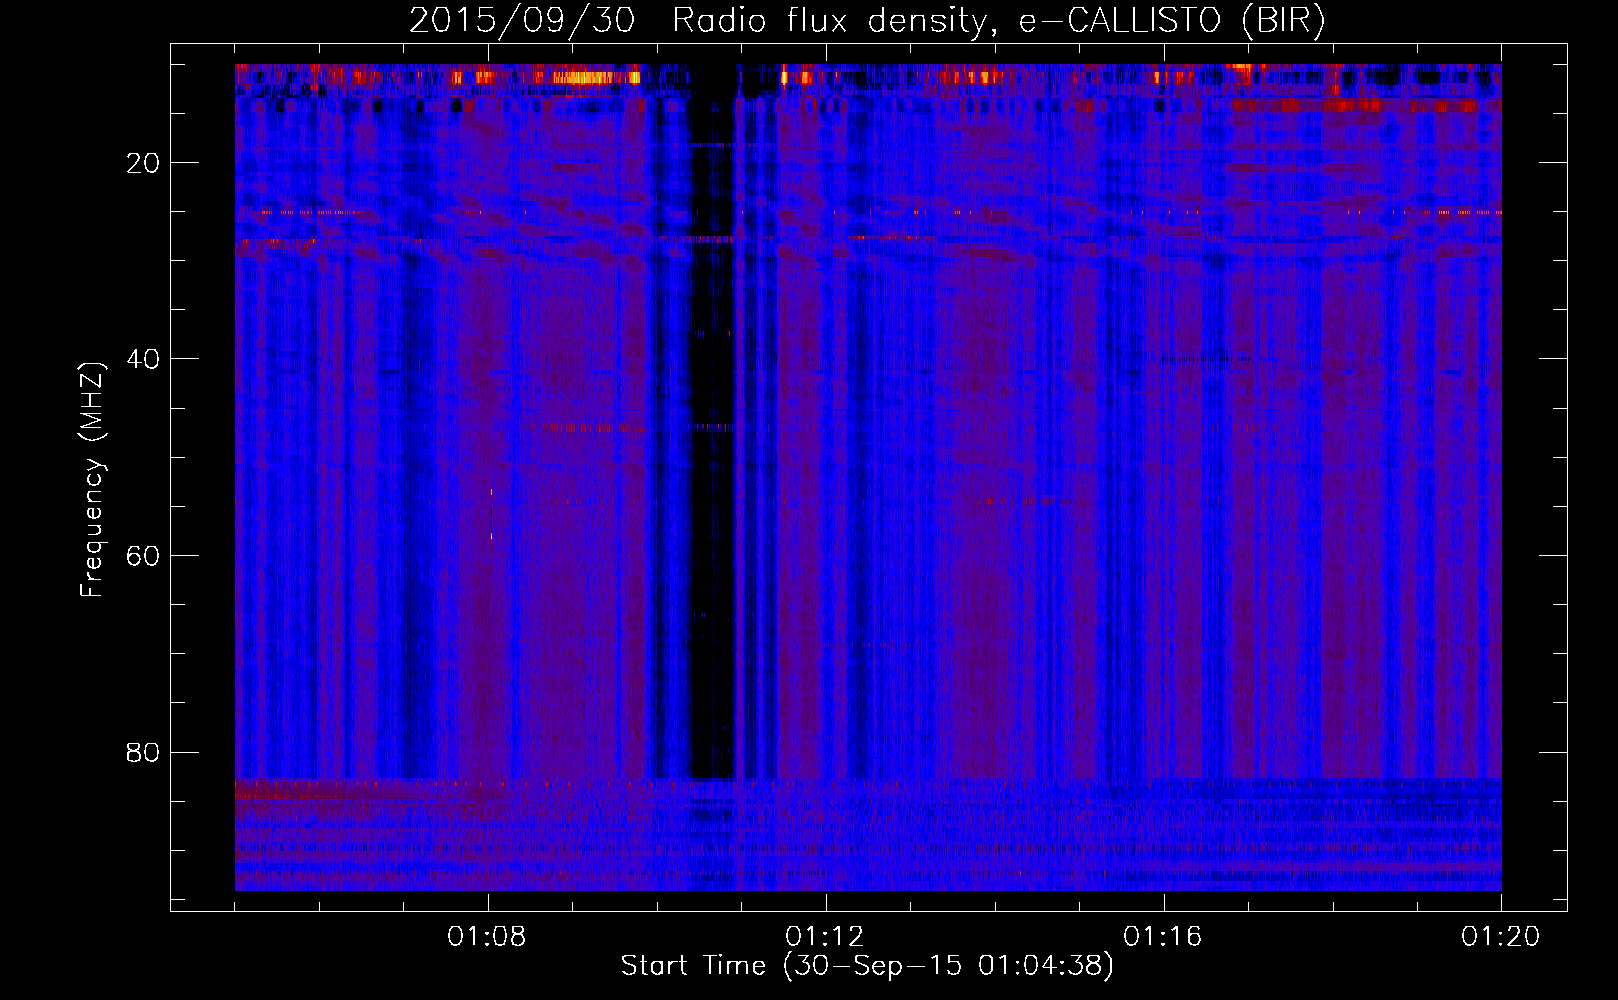Click the 40 MHz frequency tick label
The width and height of the screenshot is (1618, 1000).
click(144, 359)
